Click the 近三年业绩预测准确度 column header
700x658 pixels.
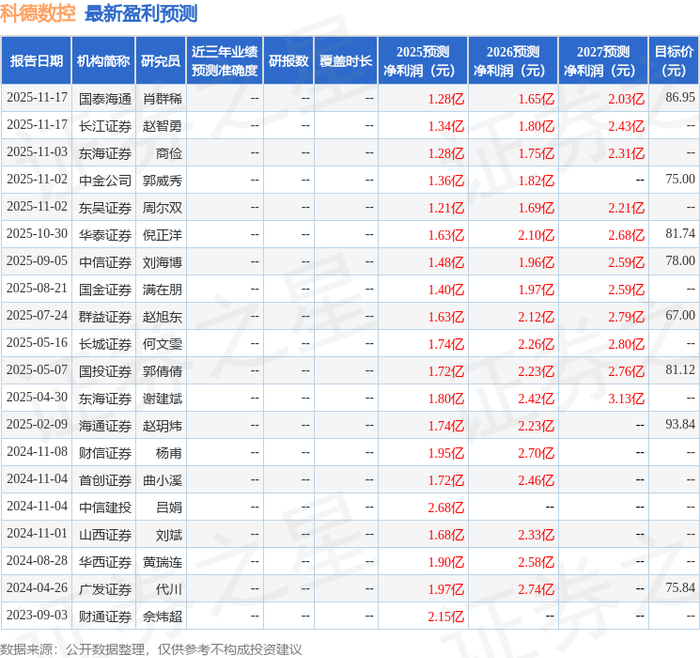point(225,61)
